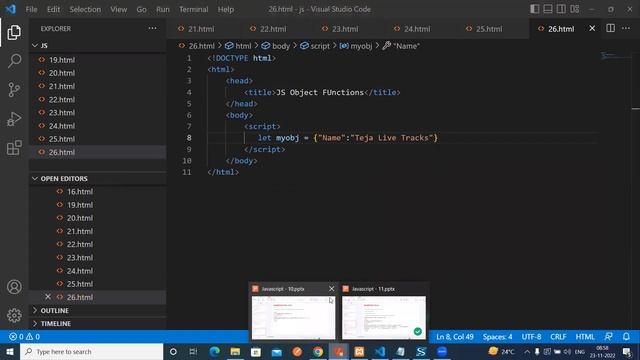
Task: Open notifications bell in status bar
Action: click(626, 337)
